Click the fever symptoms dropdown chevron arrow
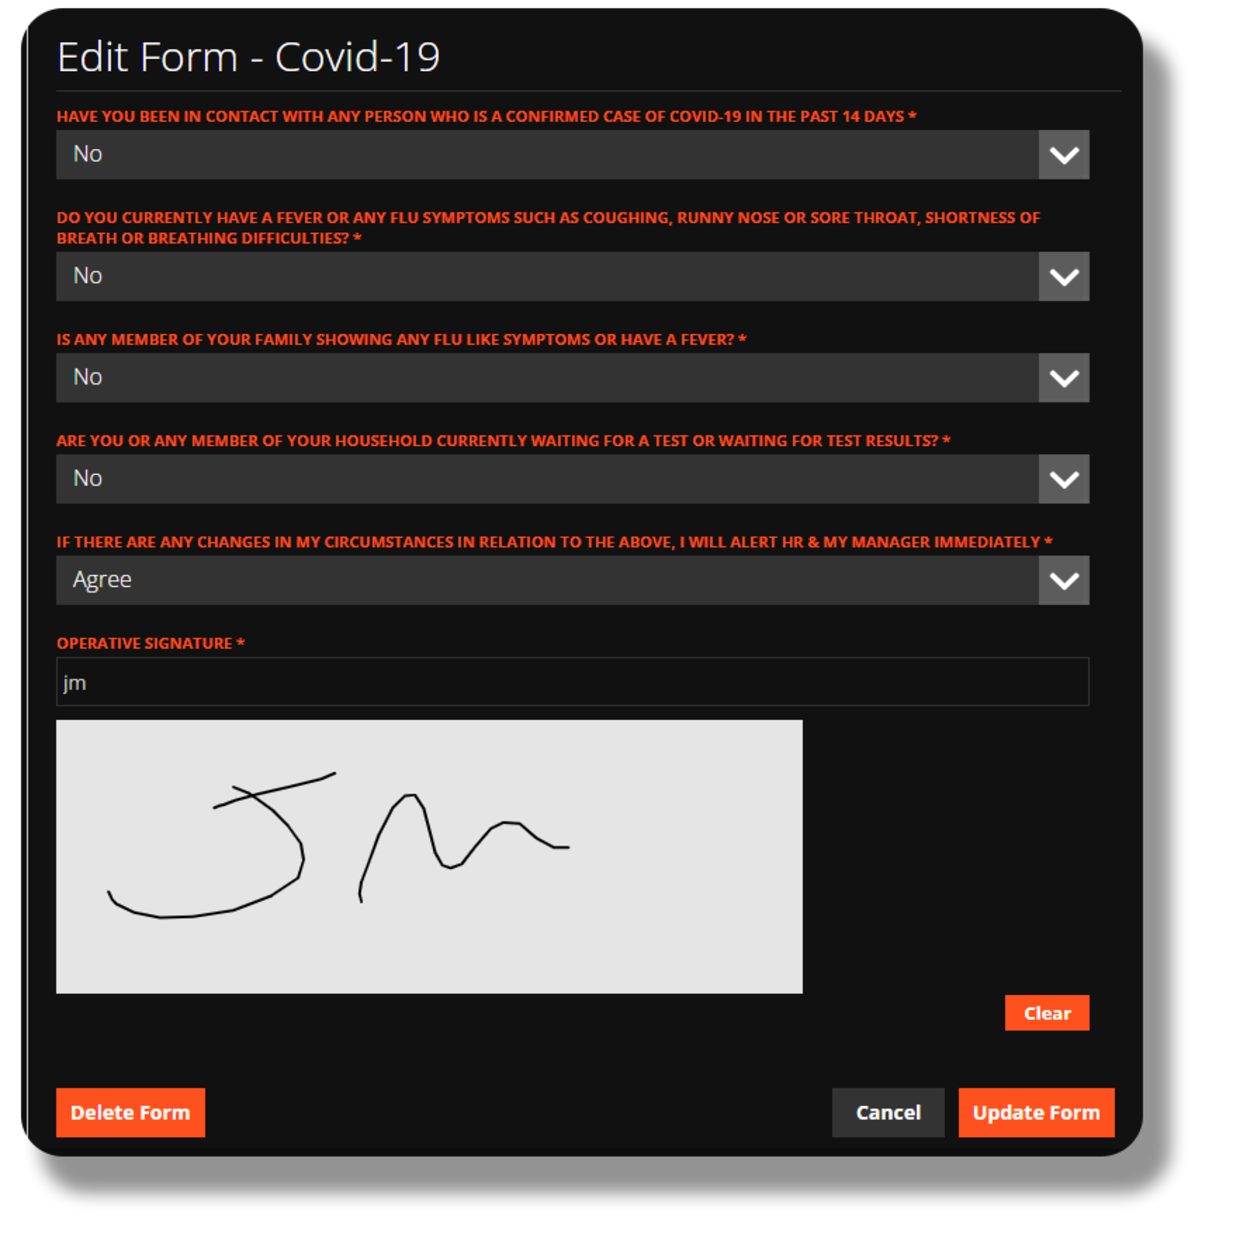This screenshot has width=1240, height=1240. (x=1064, y=277)
